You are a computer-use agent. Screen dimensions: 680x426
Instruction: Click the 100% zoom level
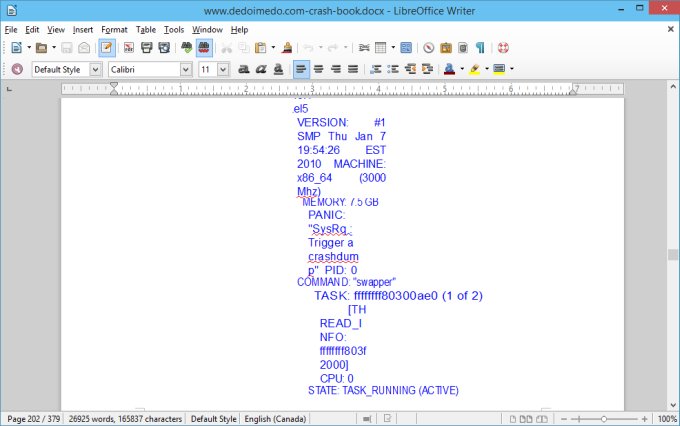point(667,419)
